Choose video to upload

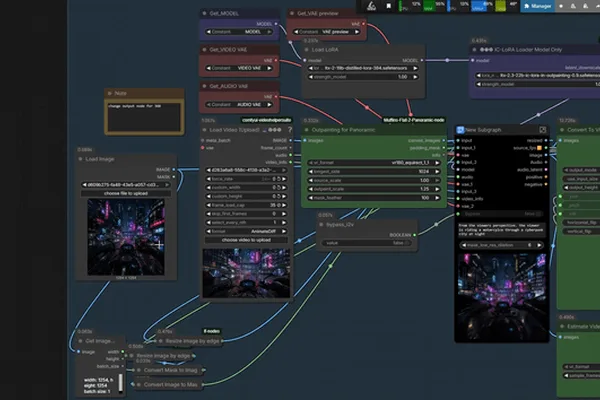(x=246, y=240)
